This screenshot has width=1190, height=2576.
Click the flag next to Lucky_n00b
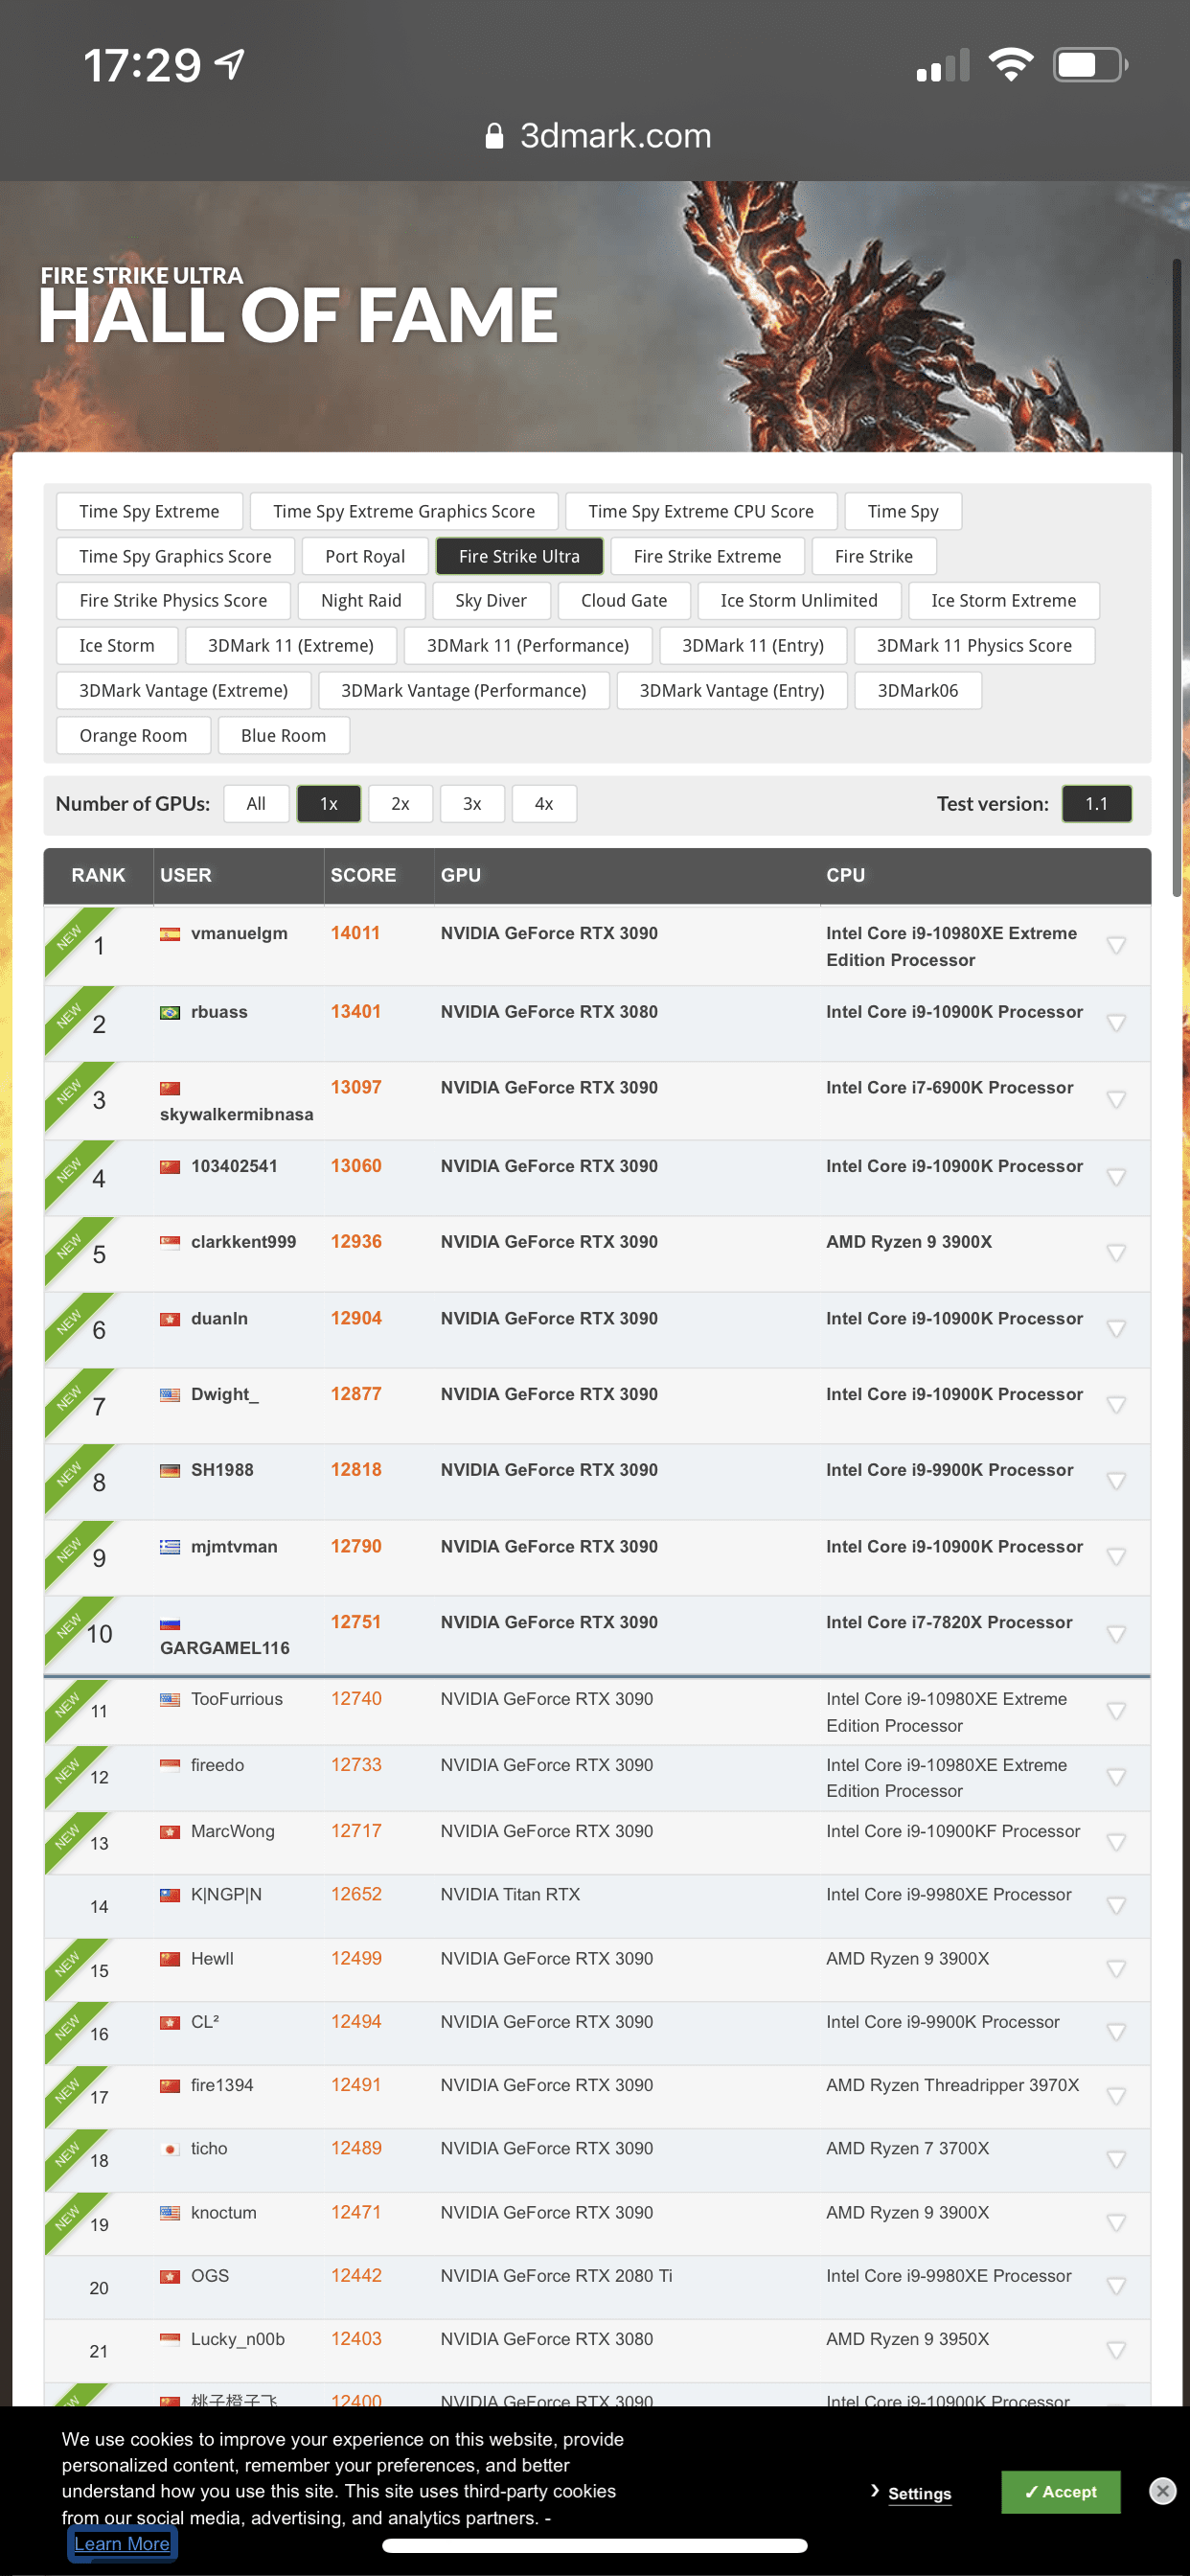pos(170,2339)
